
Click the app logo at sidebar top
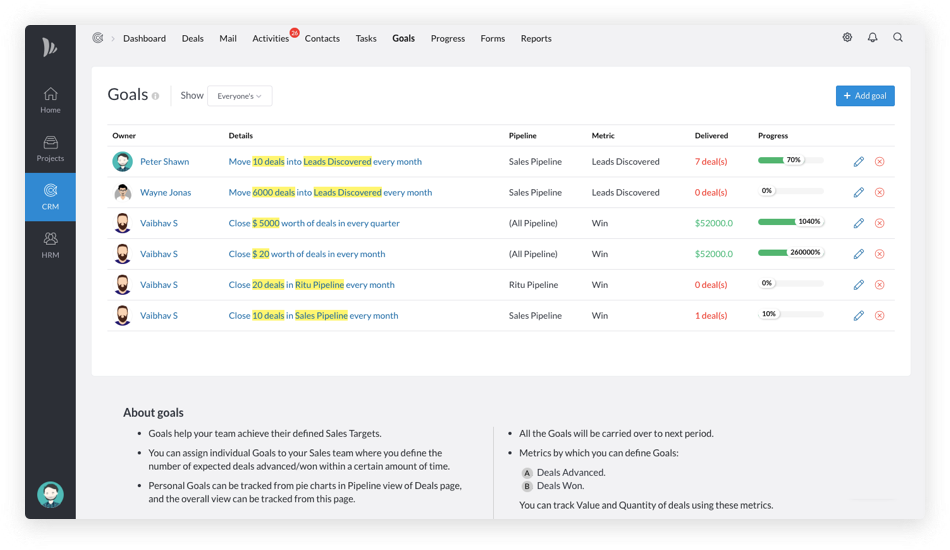pos(50,47)
